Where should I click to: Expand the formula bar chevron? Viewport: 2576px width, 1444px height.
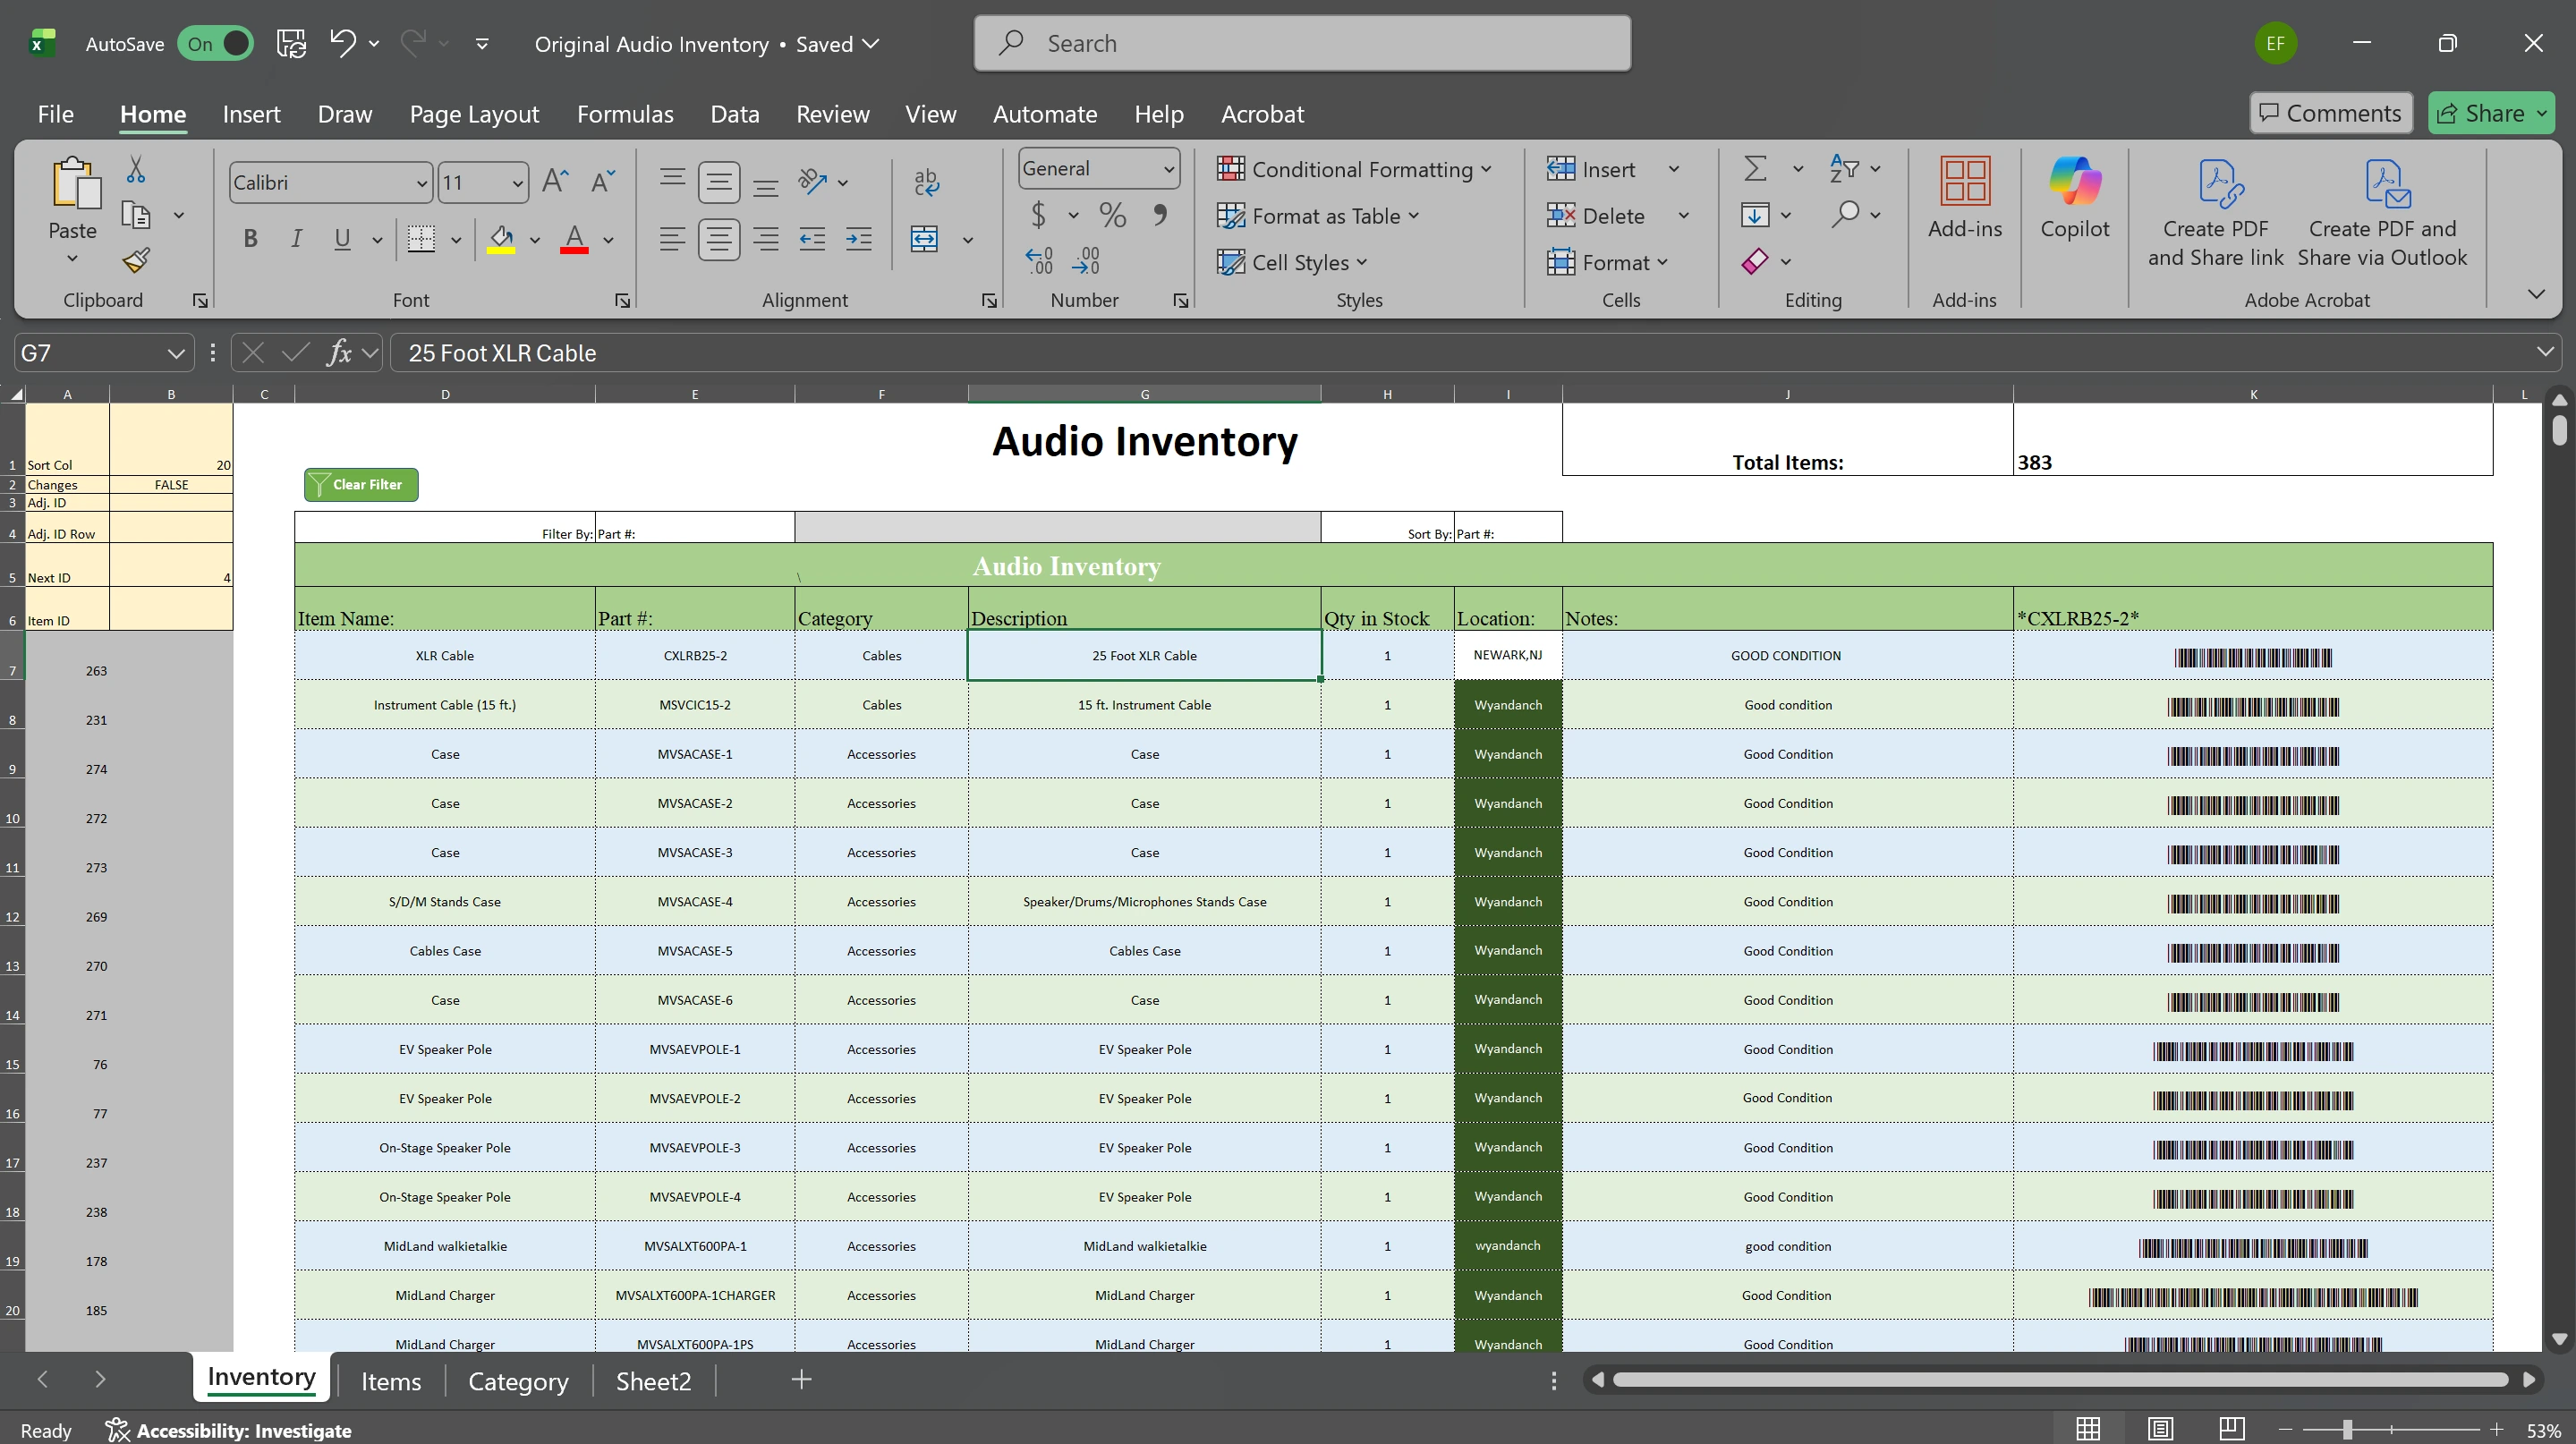point(2545,352)
